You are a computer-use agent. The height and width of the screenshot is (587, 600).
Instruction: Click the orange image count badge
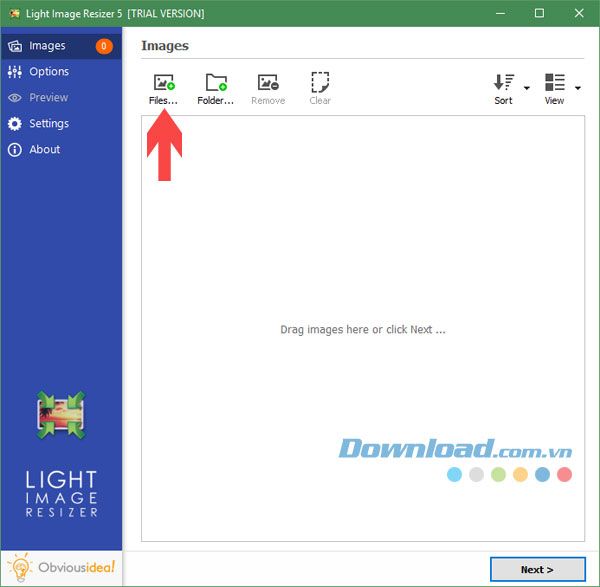pos(104,46)
